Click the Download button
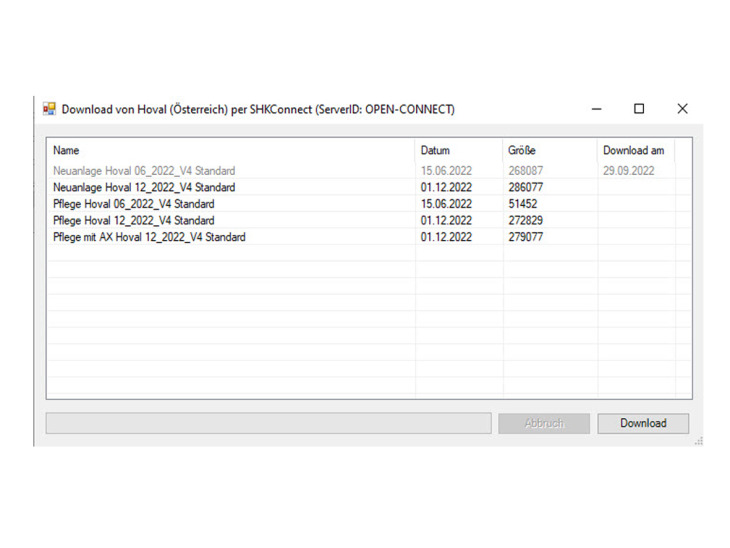 tap(643, 423)
